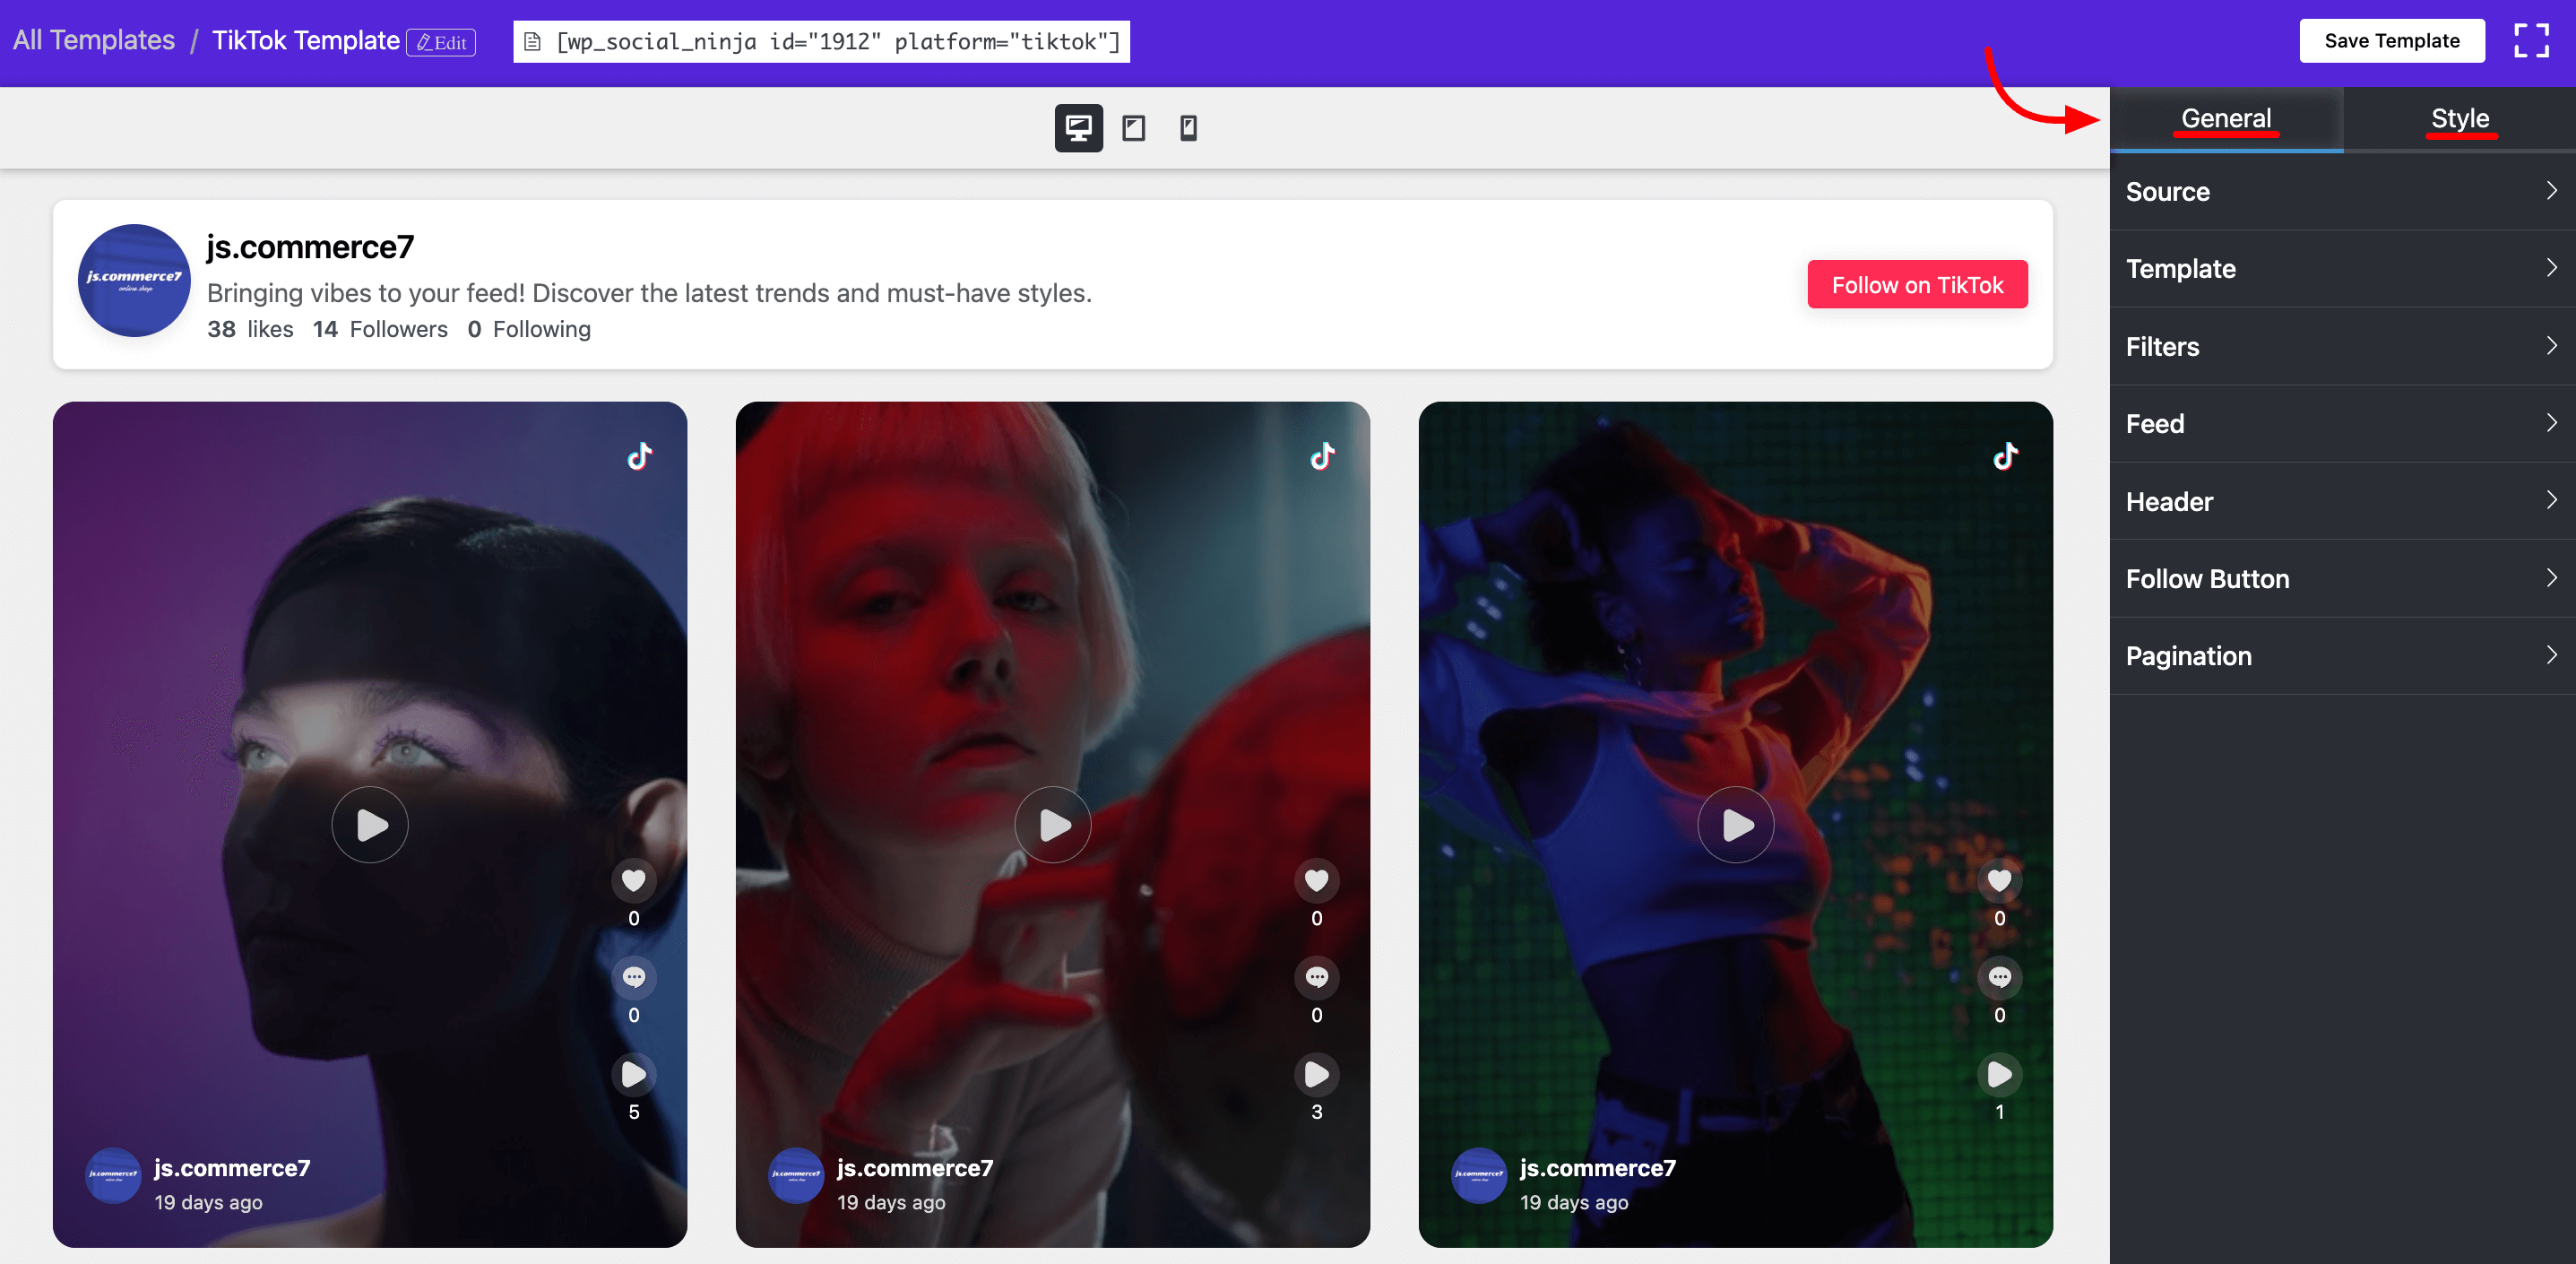
Task: Click js.commerce7 name on first video
Action: pyautogui.click(x=232, y=1168)
